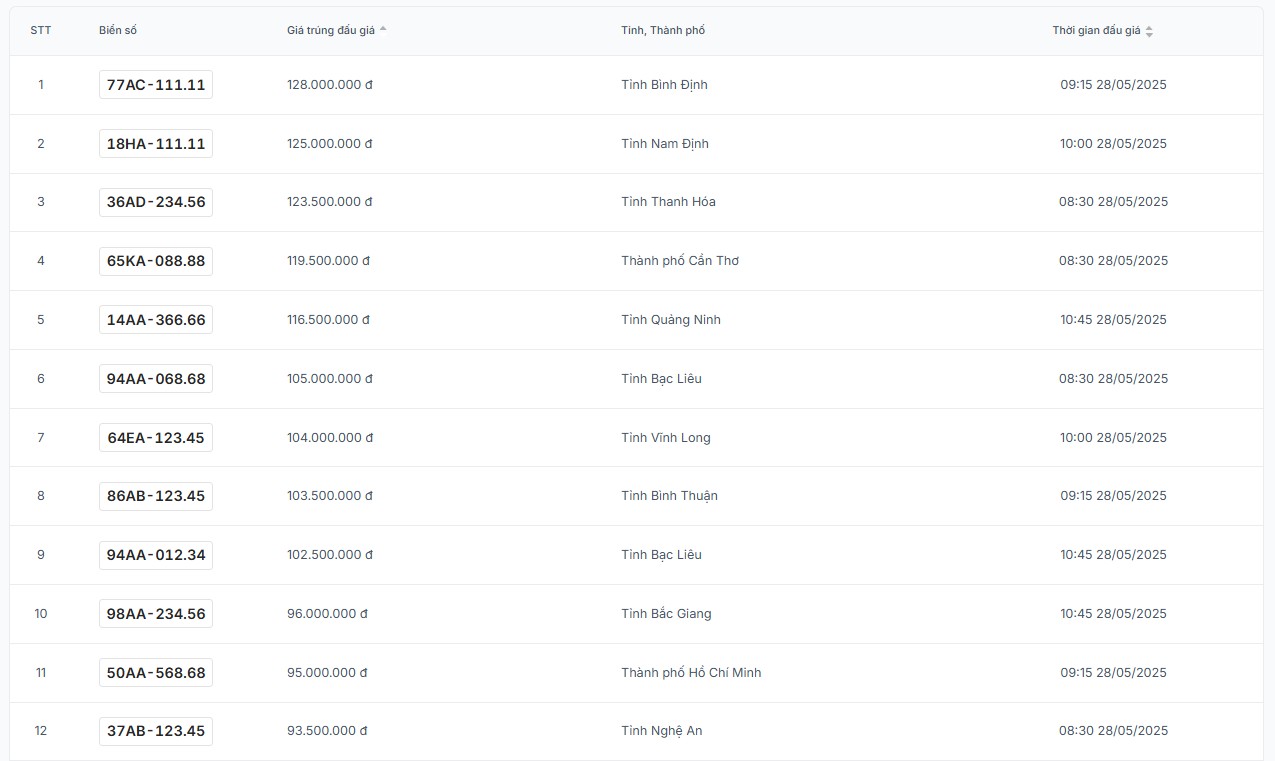The width and height of the screenshot is (1275, 761).
Task: Select plate badge 86AB-123.45
Action: click(156, 496)
